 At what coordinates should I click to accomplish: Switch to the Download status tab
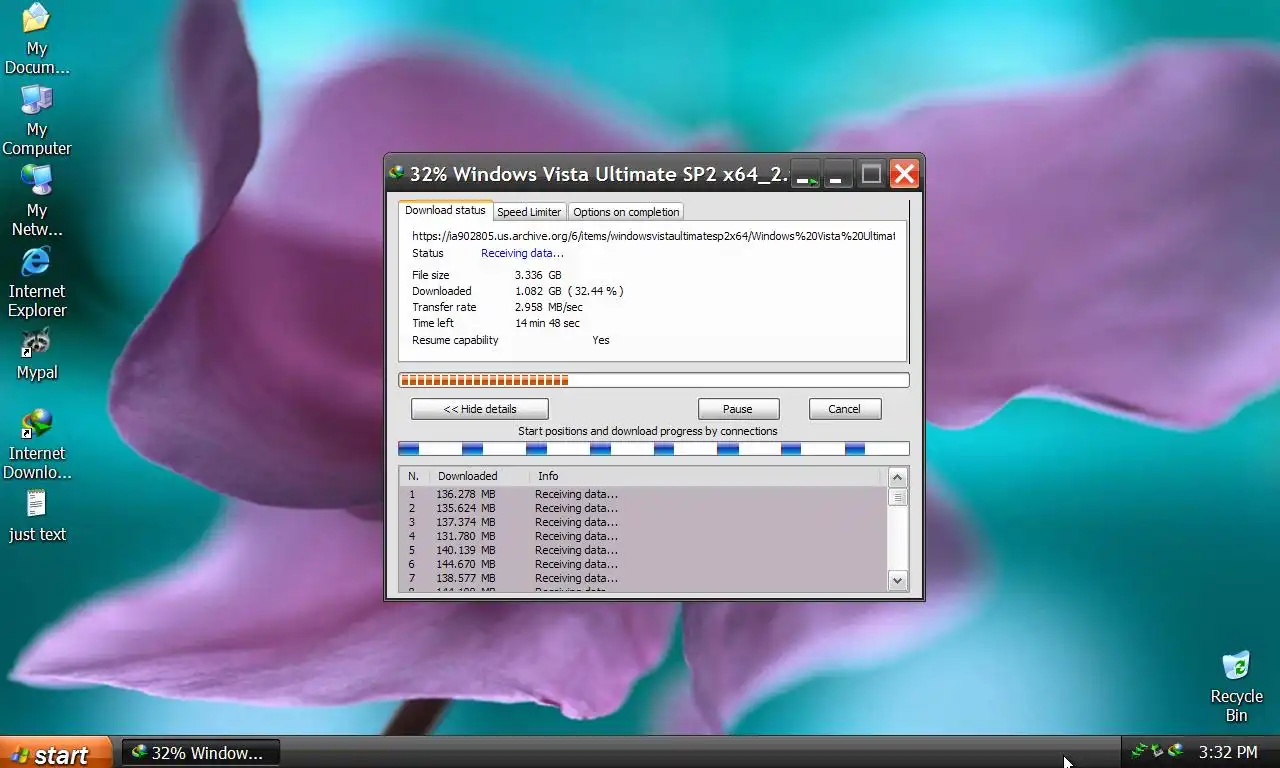tap(445, 211)
